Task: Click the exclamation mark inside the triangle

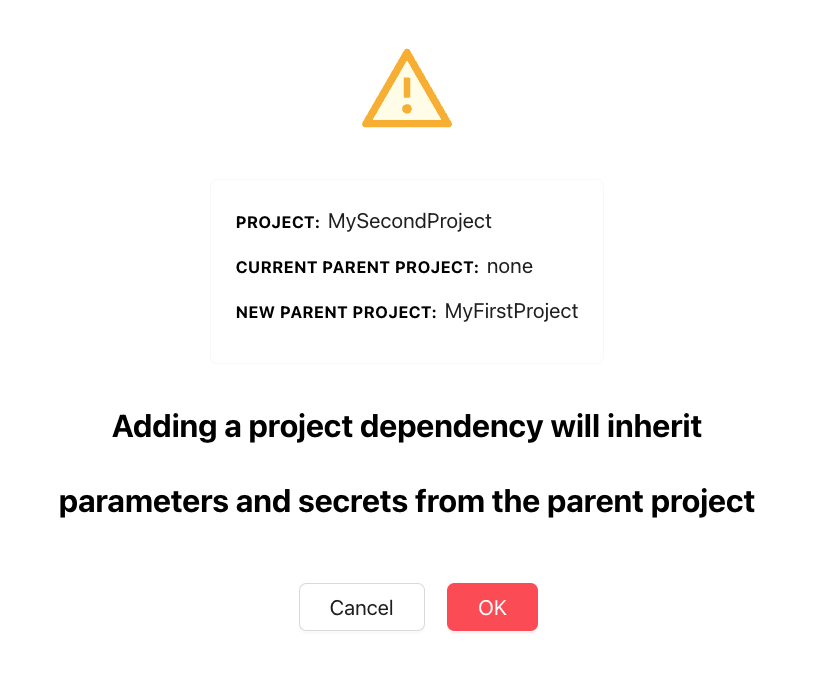Action: click(x=407, y=95)
